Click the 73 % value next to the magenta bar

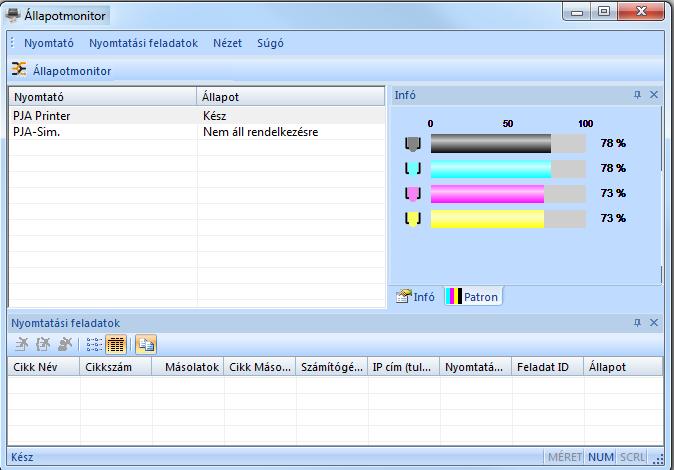point(613,193)
